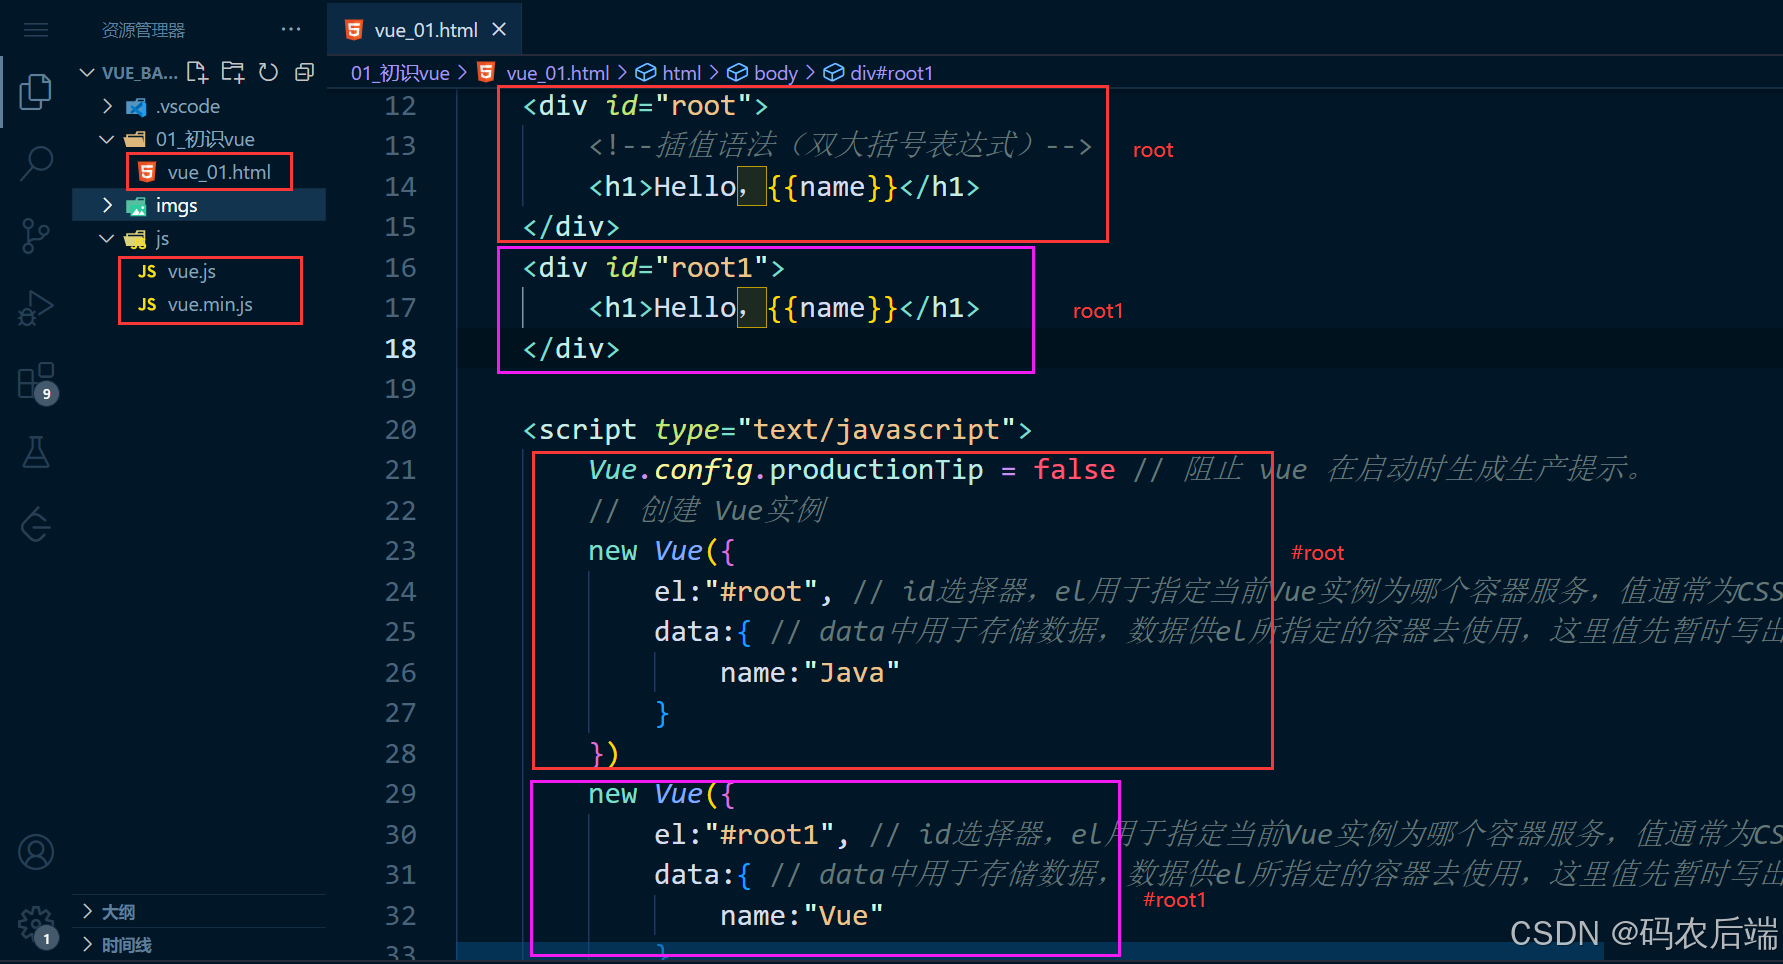Screen dimensions: 1783x964
Task: Open the hamburger menu icon
Action: [x=36, y=30]
